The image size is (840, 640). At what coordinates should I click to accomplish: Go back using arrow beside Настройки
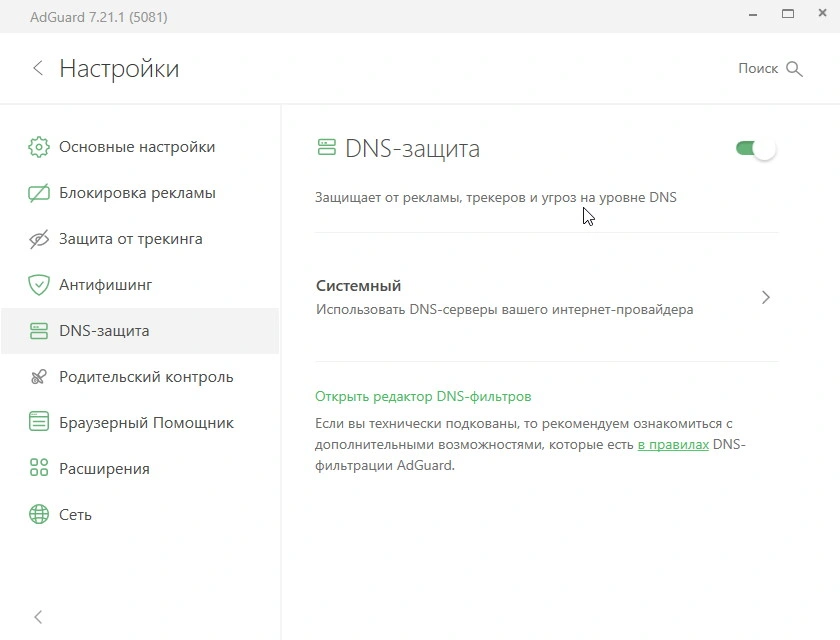pyautogui.click(x=38, y=68)
